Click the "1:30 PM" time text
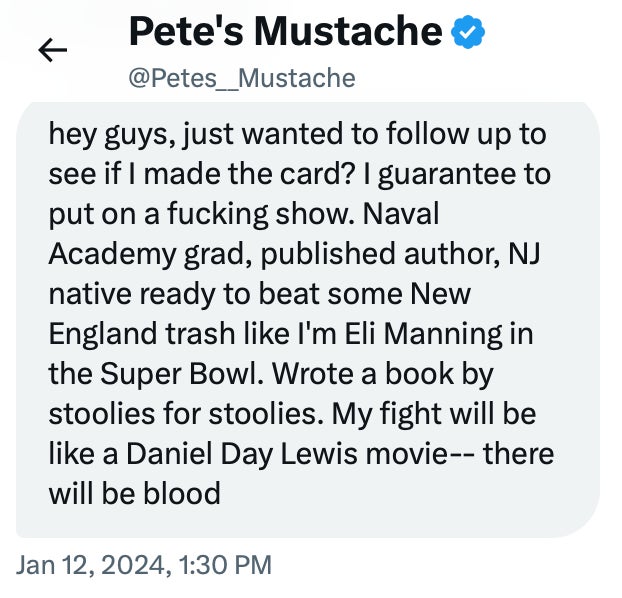The height and width of the screenshot is (598, 622). click(x=230, y=565)
